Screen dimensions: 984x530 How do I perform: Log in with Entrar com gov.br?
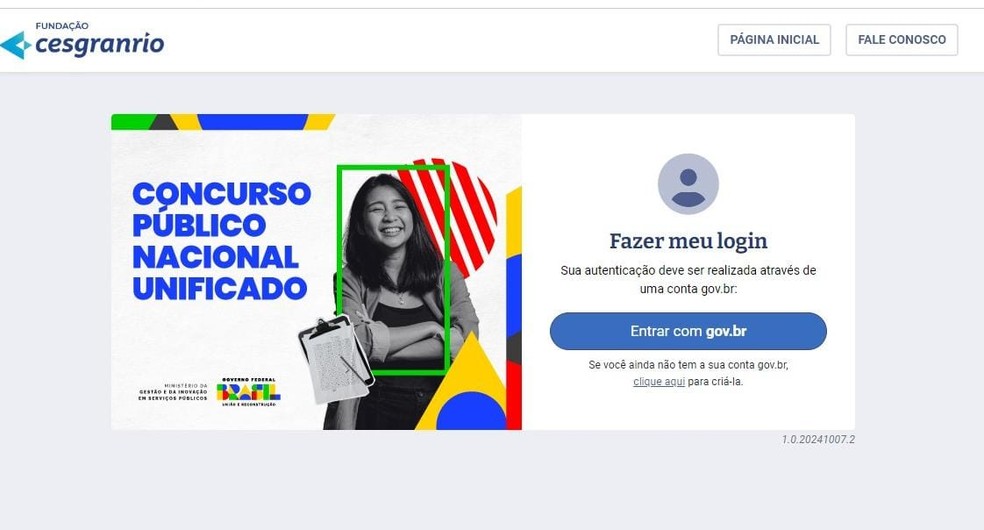688,331
